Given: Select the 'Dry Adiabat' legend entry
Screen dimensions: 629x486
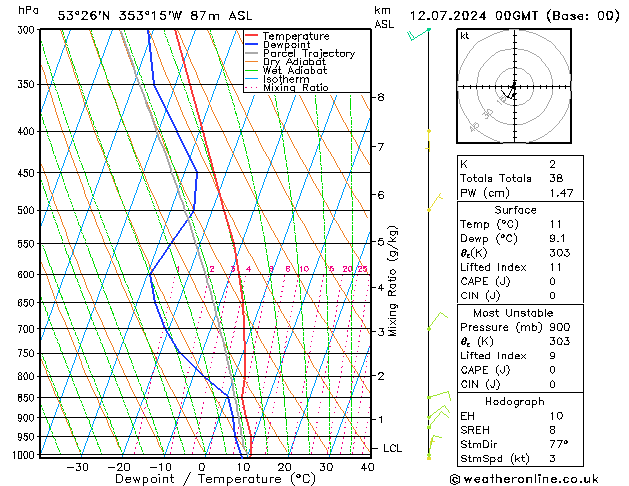Looking at the screenshot, I should [x=294, y=62].
